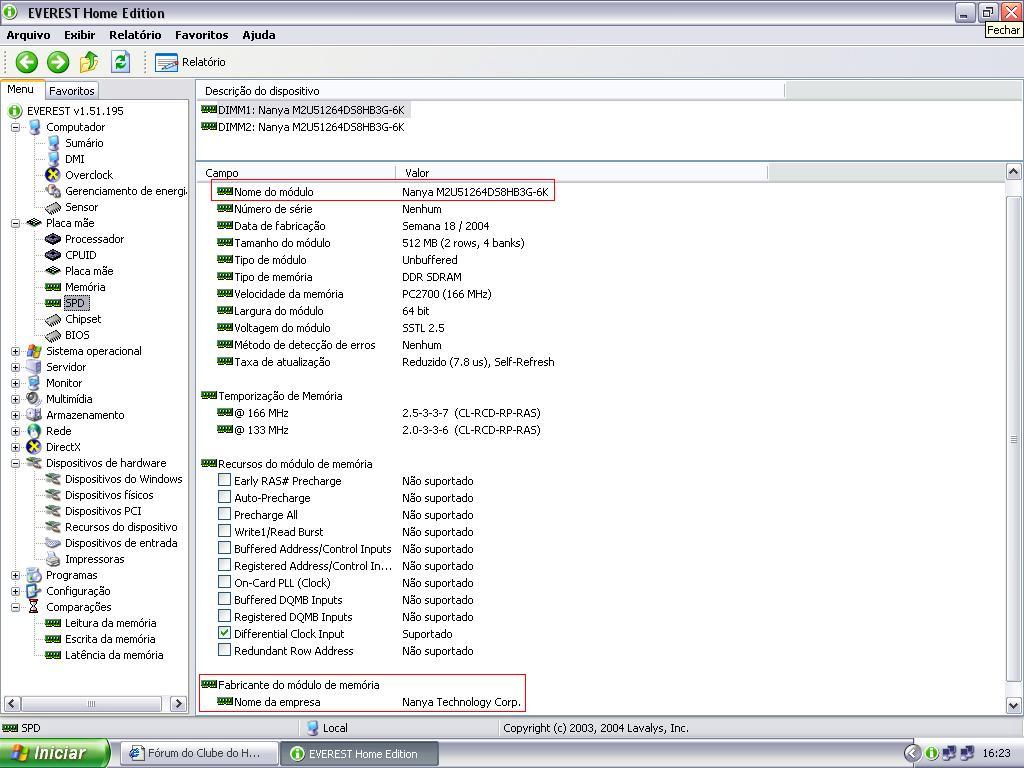Open the Relatório menu

click(x=135, y=35)
